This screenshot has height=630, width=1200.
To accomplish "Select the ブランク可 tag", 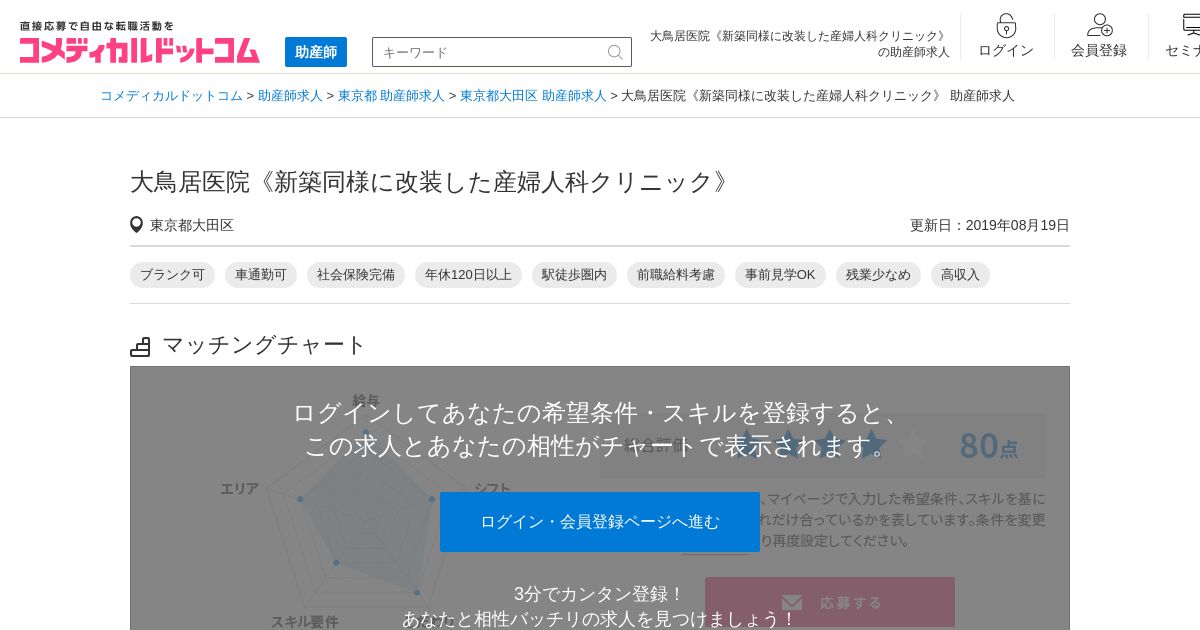I will pos(172,275).
